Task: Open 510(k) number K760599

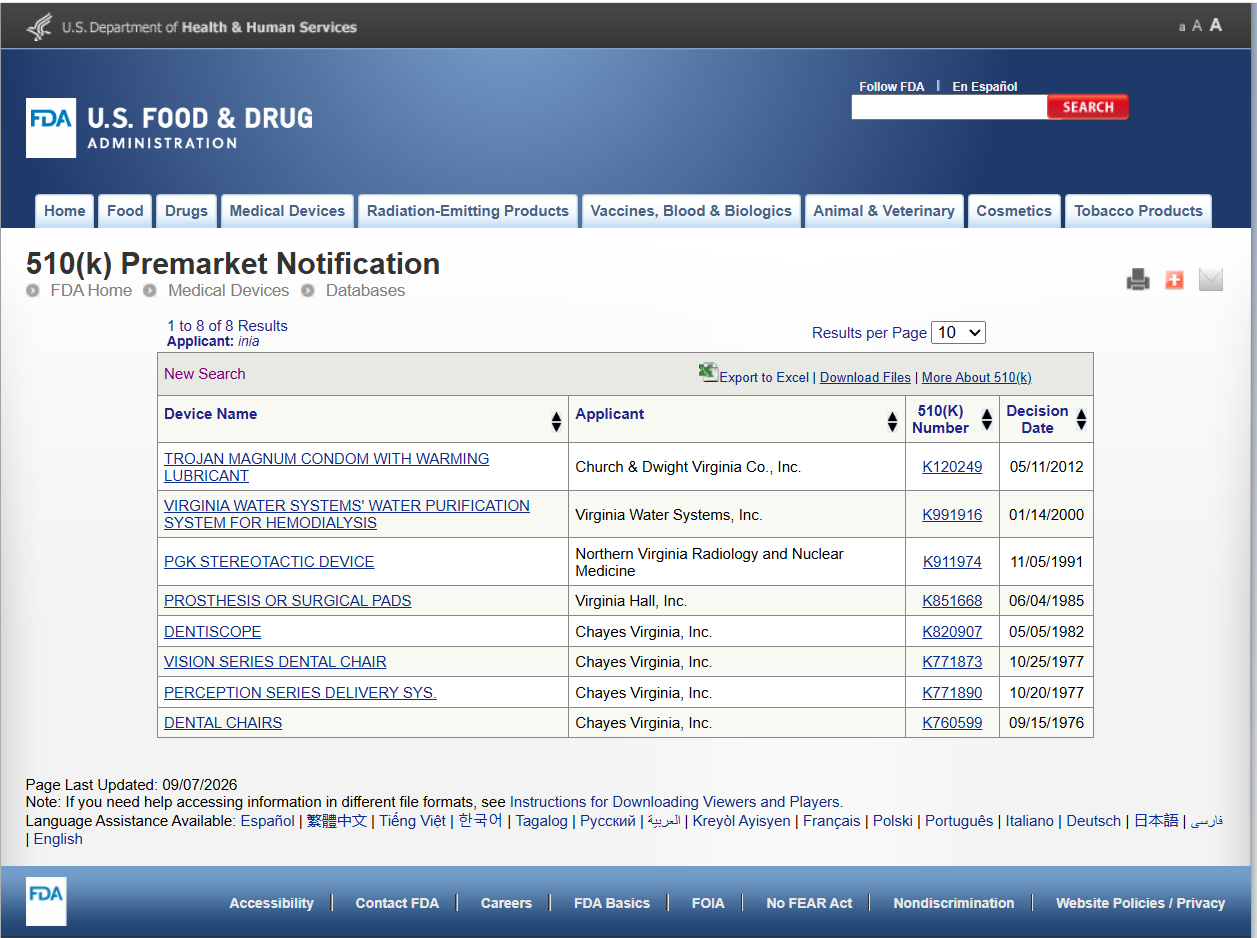Action: [952, 723]
